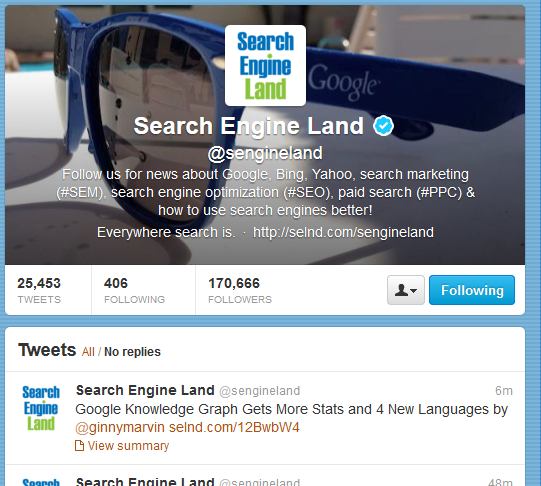Click the second tweet's avatar logo
The width and height of the screenshot is (541, 486).
[41, 482]
